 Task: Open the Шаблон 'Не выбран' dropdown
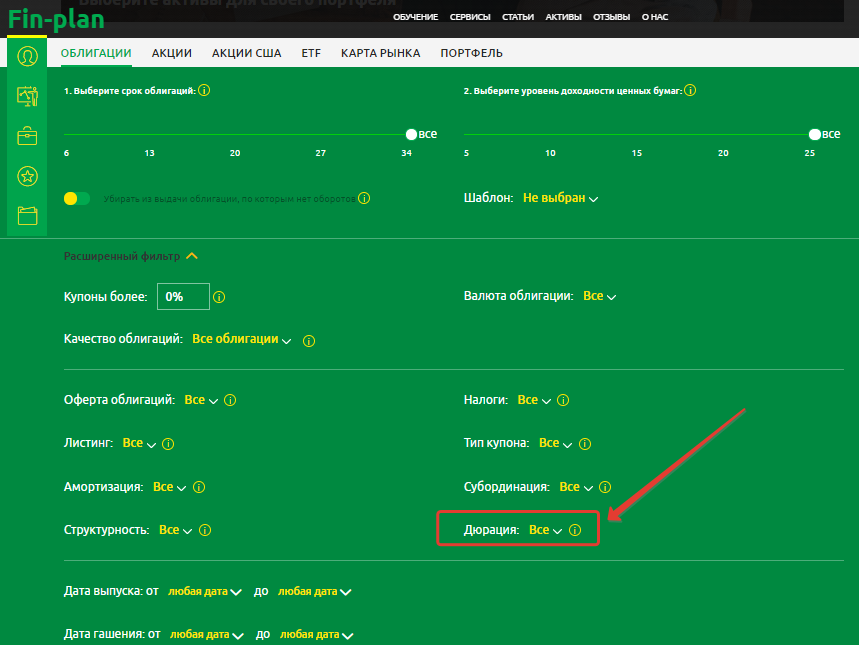560,198
